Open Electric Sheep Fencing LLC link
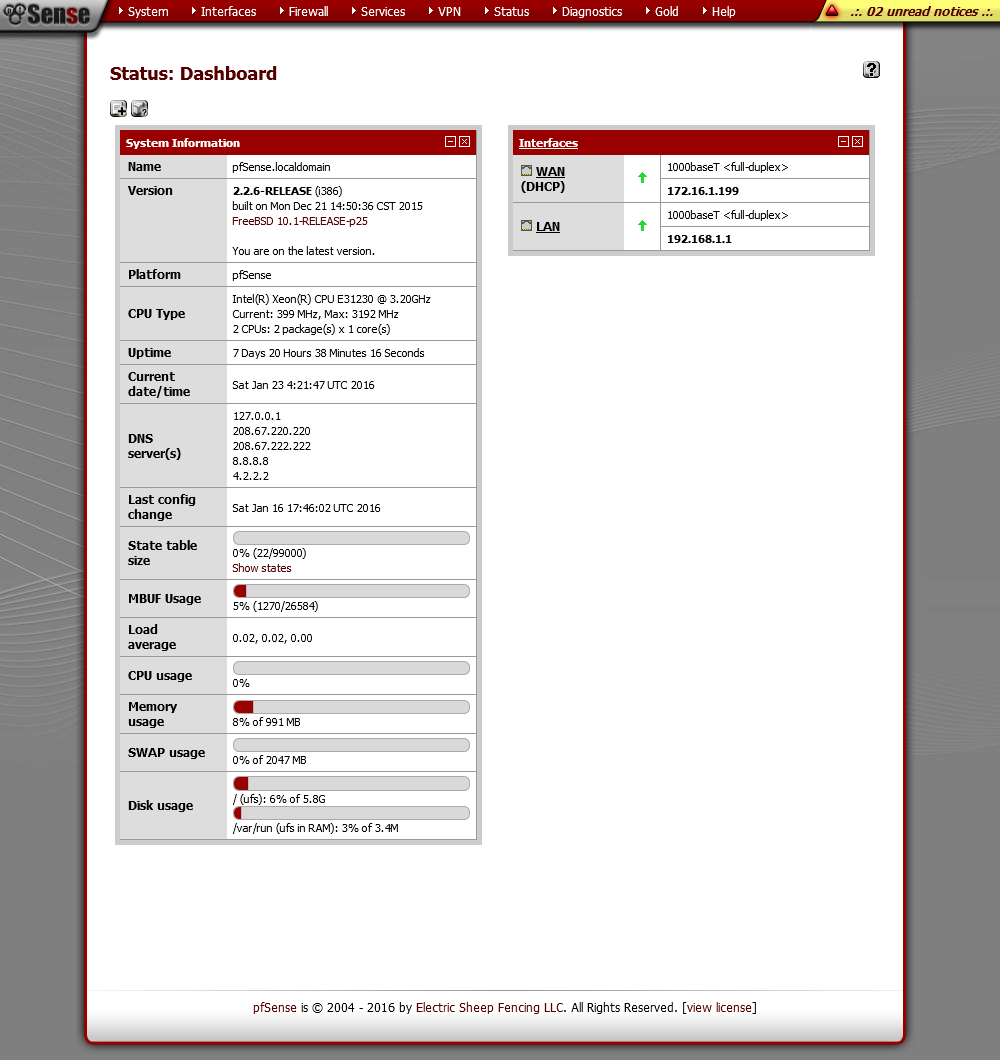 coord(490,1007)
